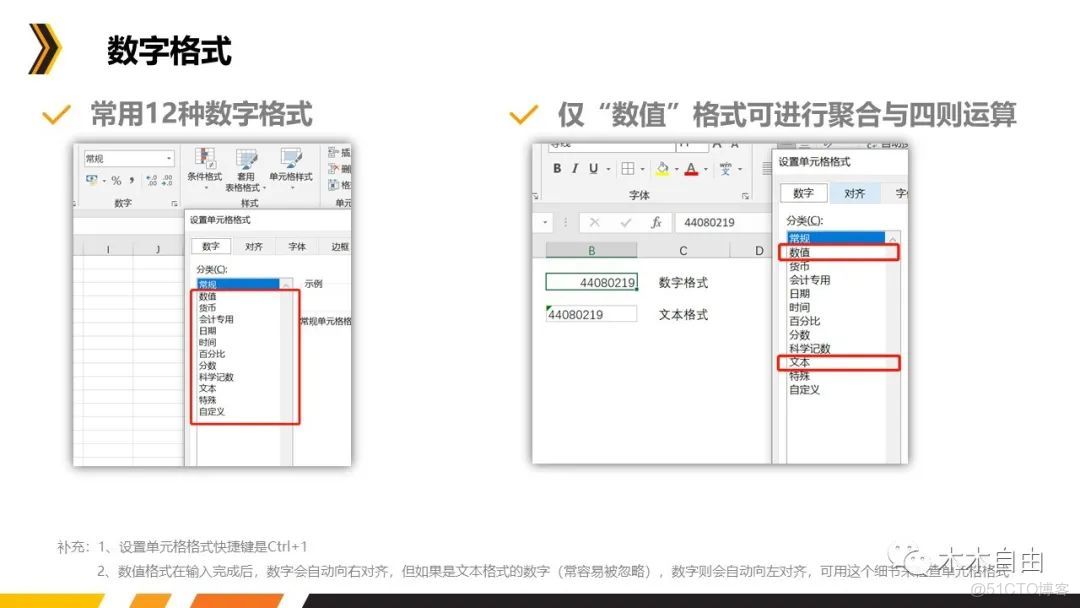
Task: Click the yellow highlight color swatch
Action: 661,173
